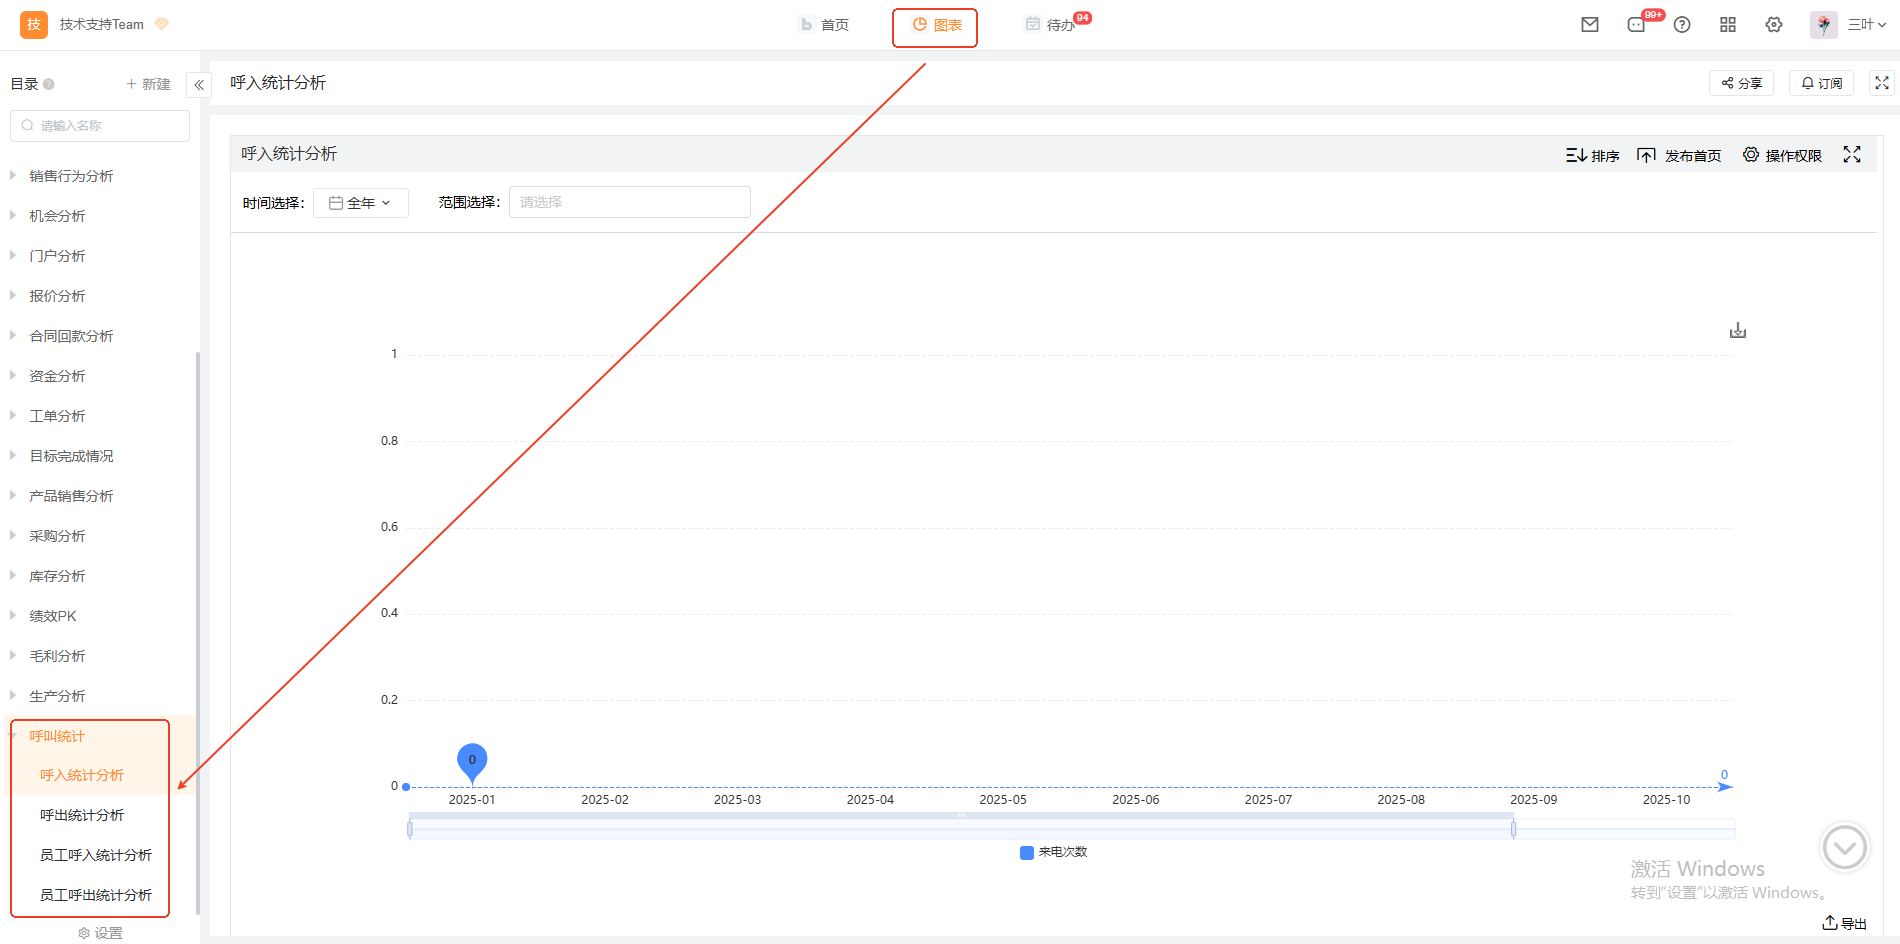This screenshot has height=944, width=1900.
Task: Click the chart download icon
Action: click(x=1738, y=331)
